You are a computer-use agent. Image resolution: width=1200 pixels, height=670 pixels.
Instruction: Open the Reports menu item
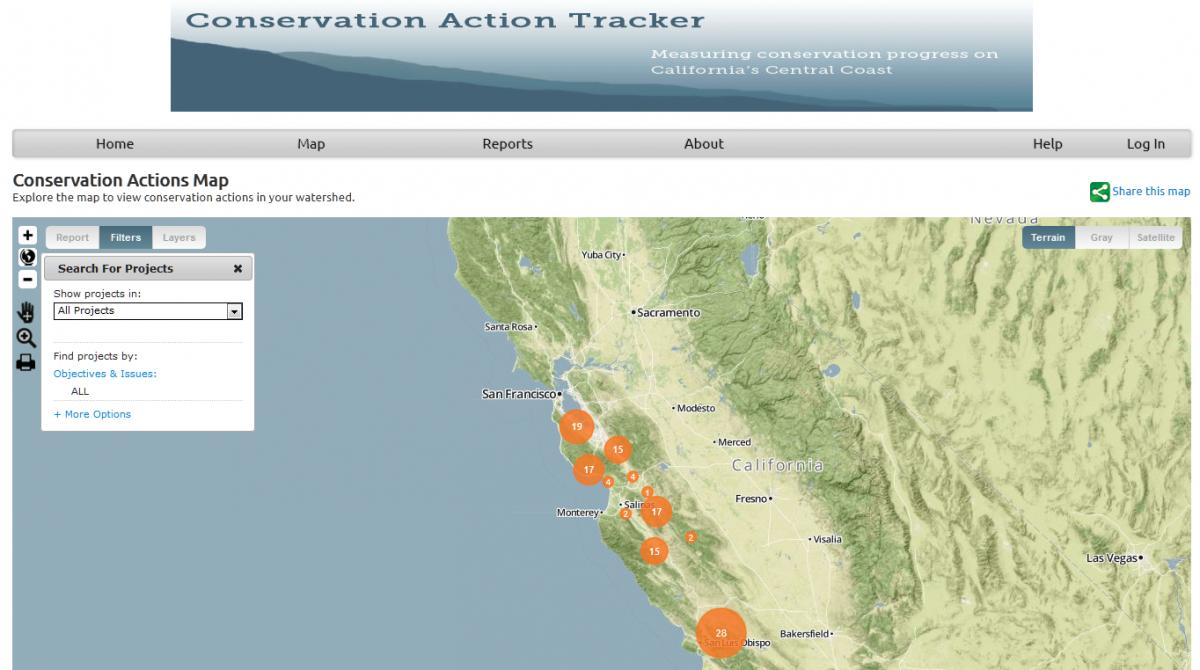(508, 144)
